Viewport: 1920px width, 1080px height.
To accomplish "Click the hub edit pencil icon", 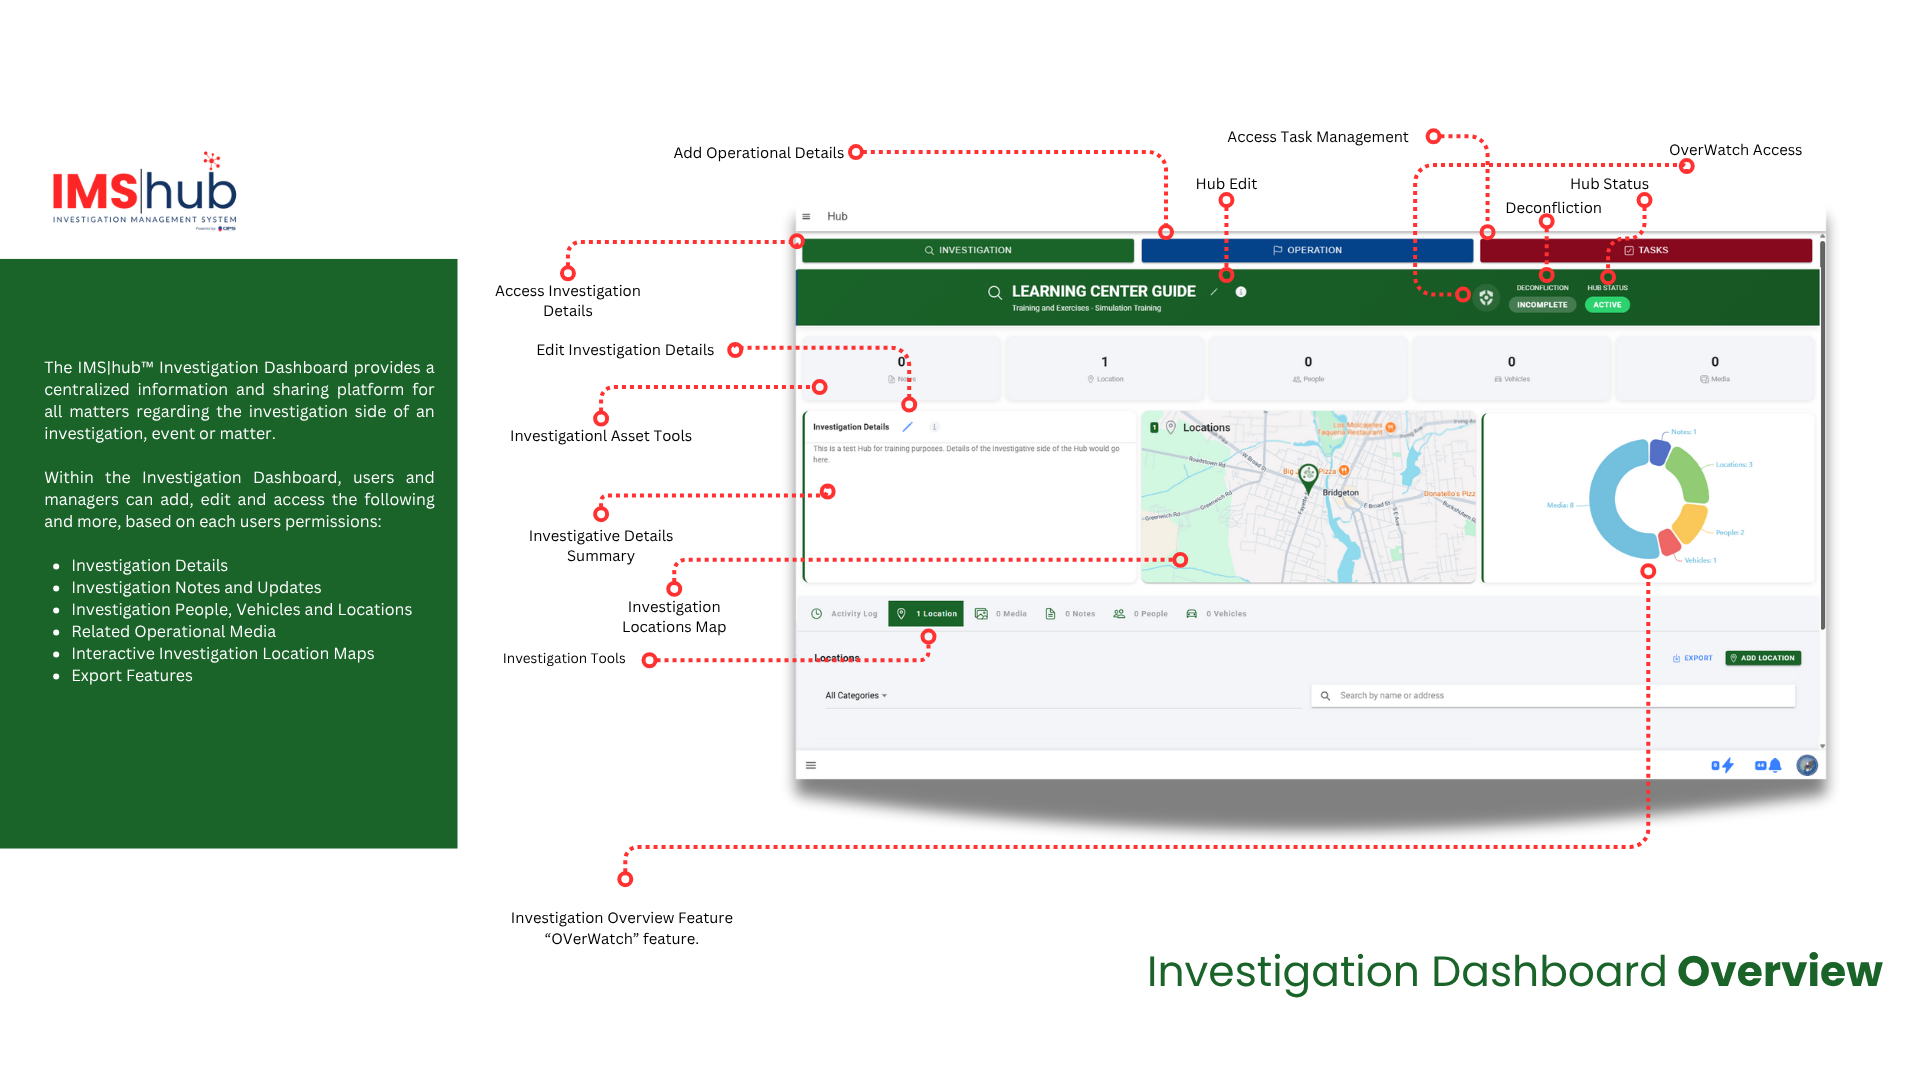I will click(1214, 292).
